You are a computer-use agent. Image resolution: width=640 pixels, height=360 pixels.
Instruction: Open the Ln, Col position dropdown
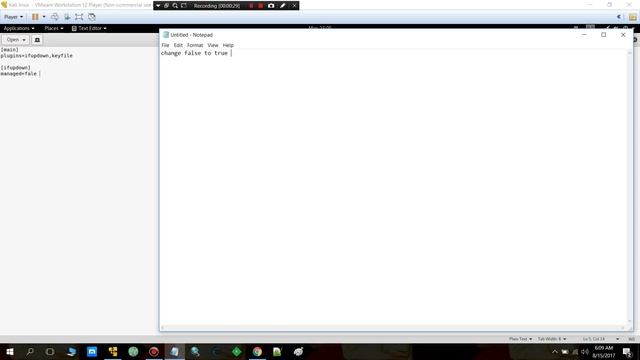click(601, 339)
